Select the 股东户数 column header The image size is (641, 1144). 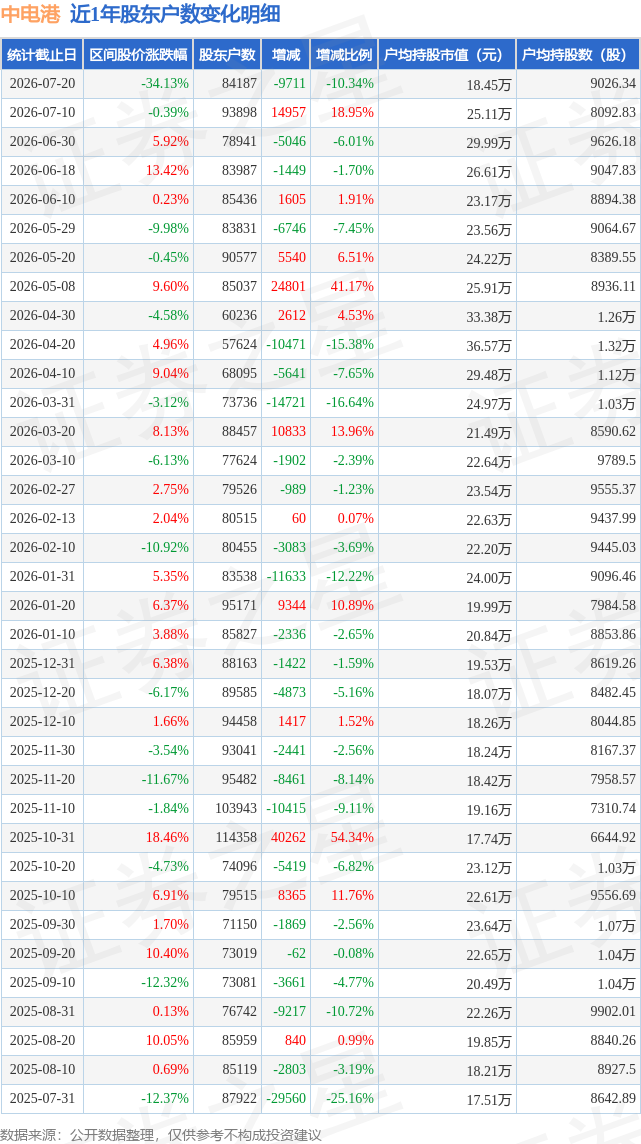tap(228, 55)
